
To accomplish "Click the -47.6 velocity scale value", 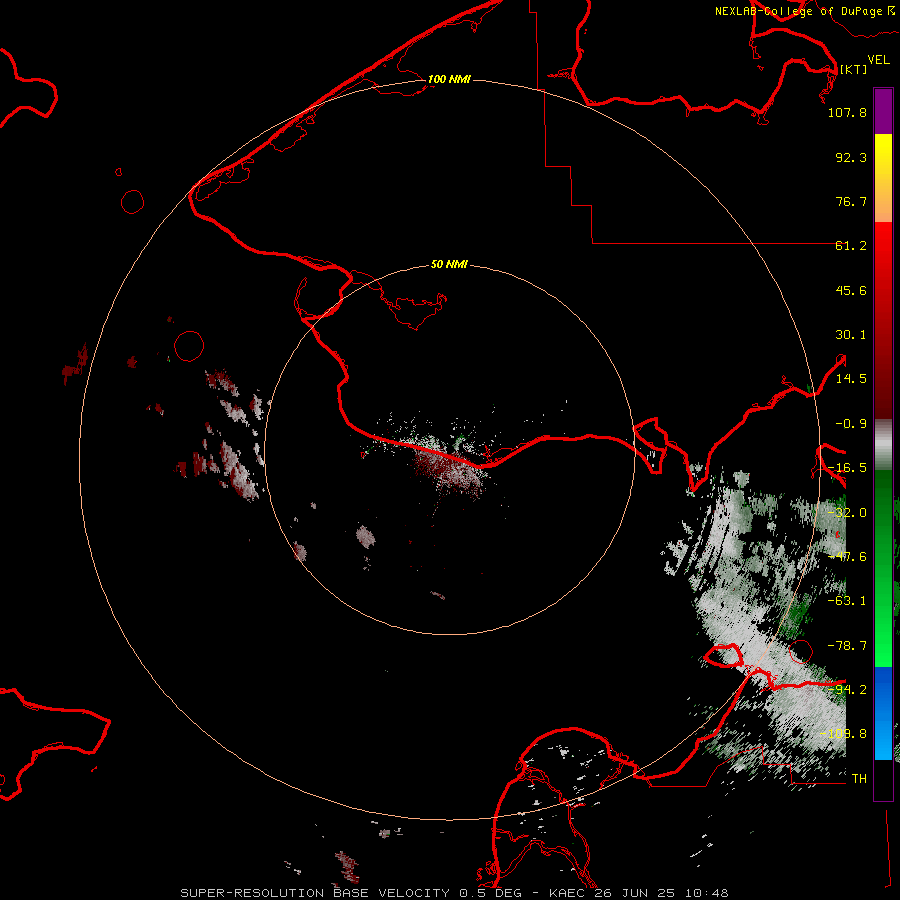I will (x=847, y=557).
